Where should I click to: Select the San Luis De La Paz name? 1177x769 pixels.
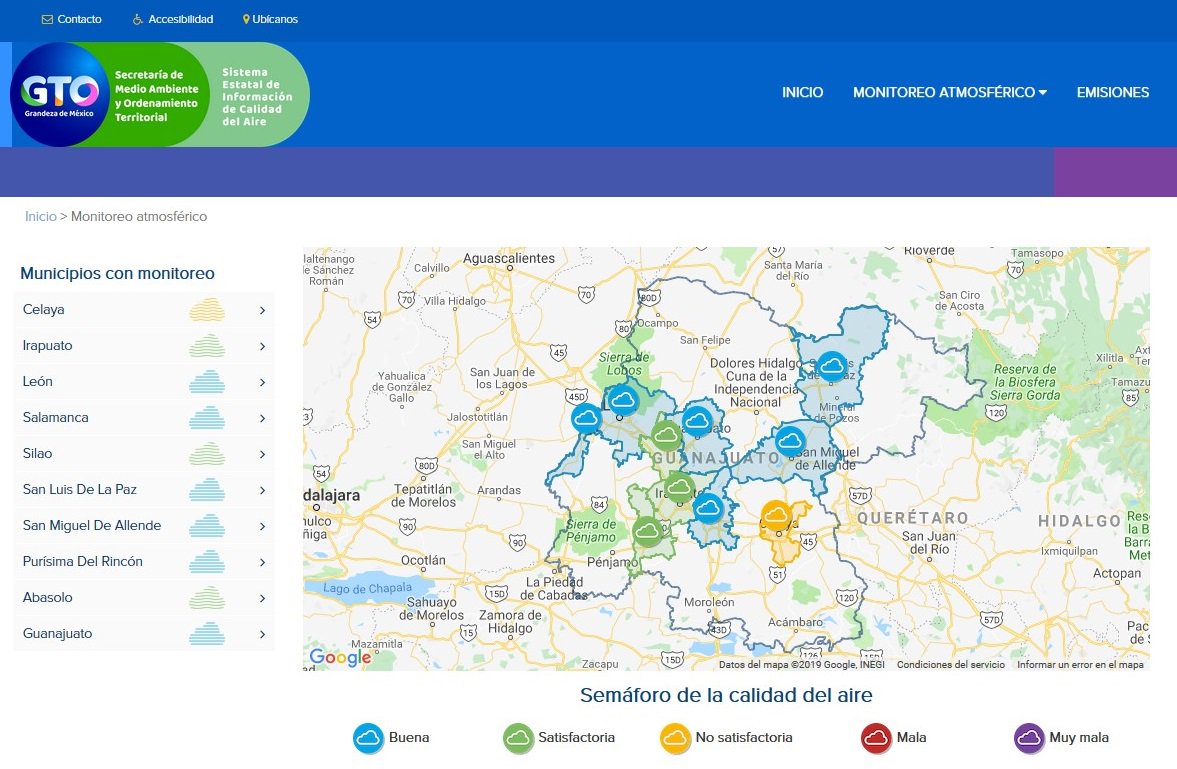coord(80,490)
